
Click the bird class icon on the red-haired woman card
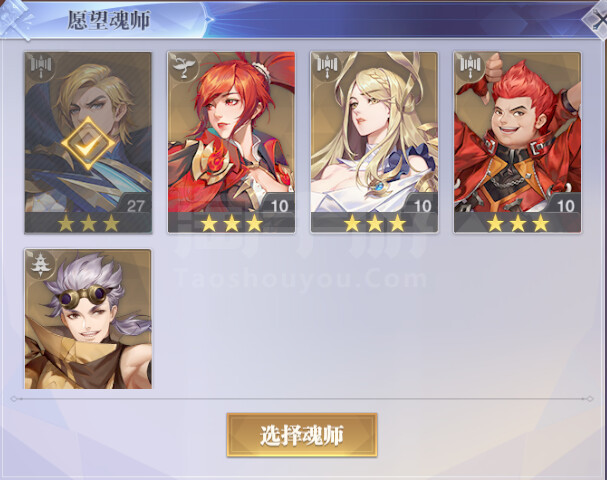point(184,68)
